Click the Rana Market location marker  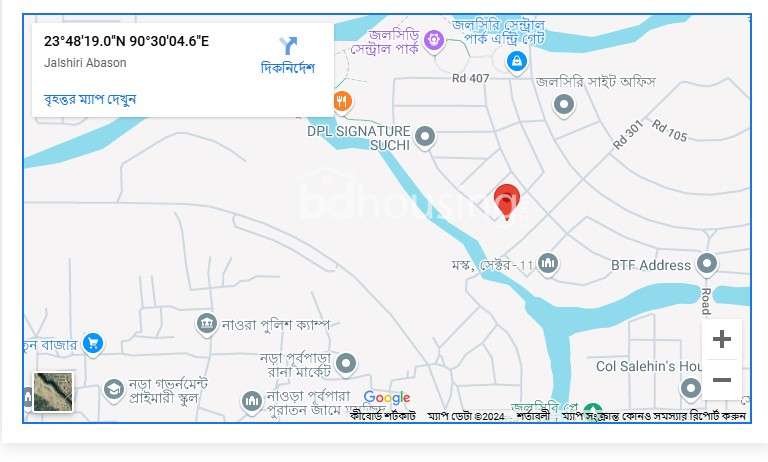point(346,365)
